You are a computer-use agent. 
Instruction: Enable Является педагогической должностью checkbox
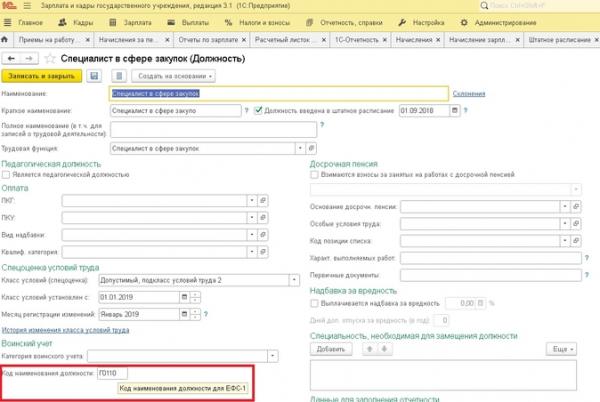click(6, 174)
